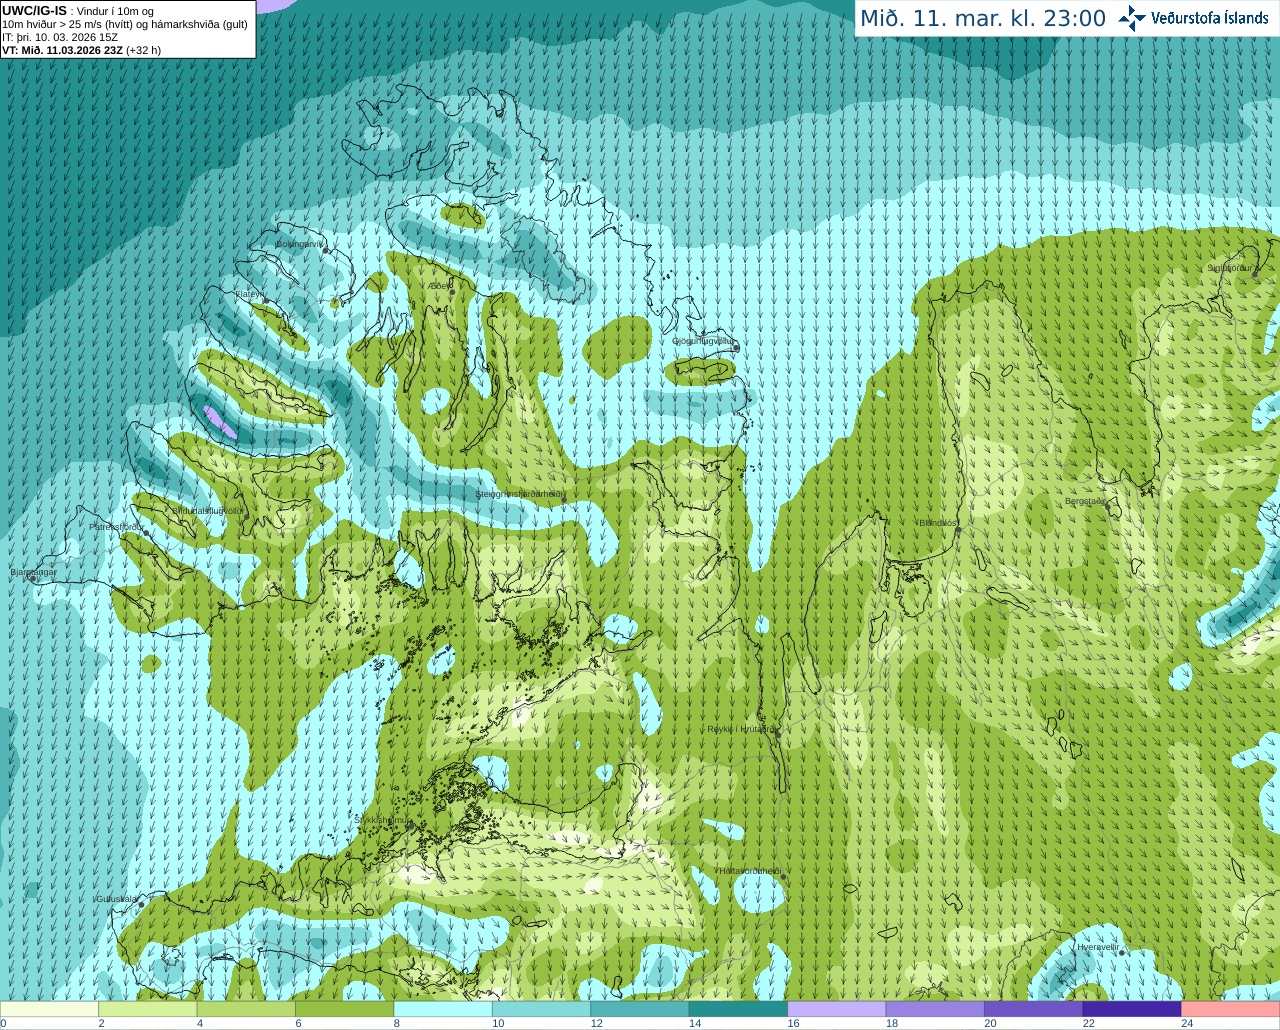Click the lavender 16–18 m/s legend swatch
Image resolution: width=1280 pixels, height=1030 pixels.
click(836, 1009)
